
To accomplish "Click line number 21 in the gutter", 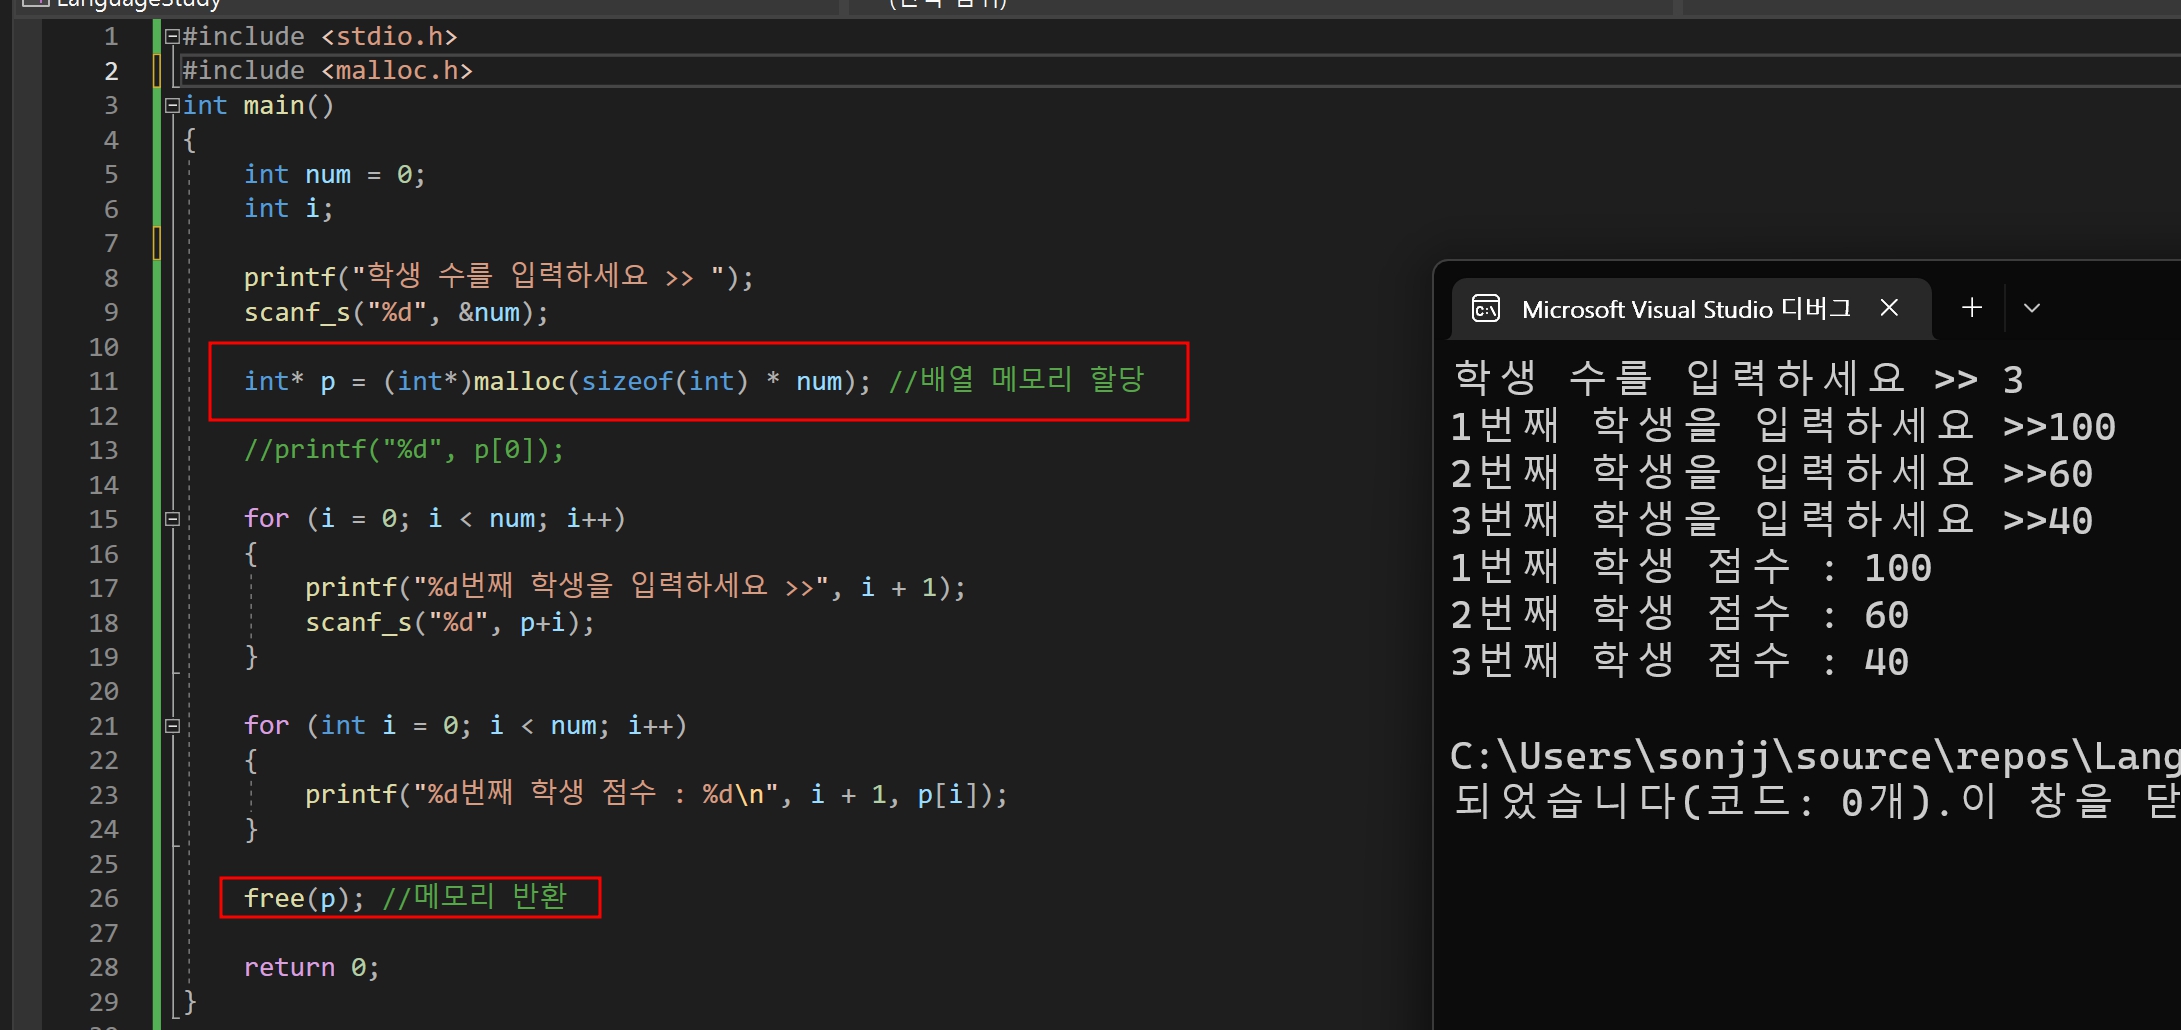I will 104,727.
